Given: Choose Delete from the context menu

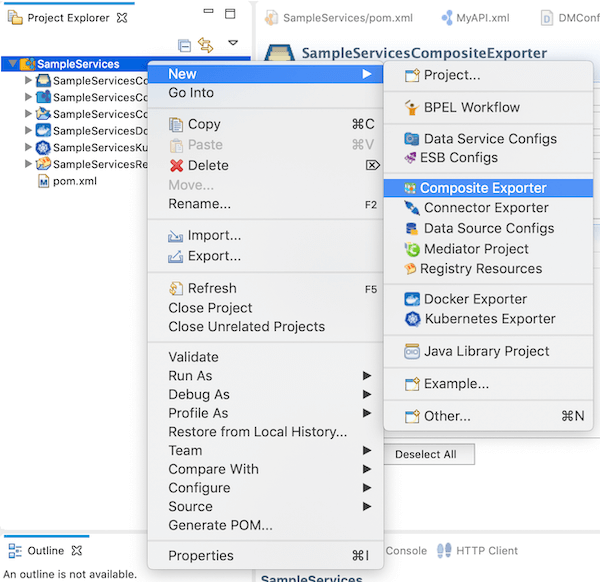Looking at the screenshot, I should pos(265,165).
